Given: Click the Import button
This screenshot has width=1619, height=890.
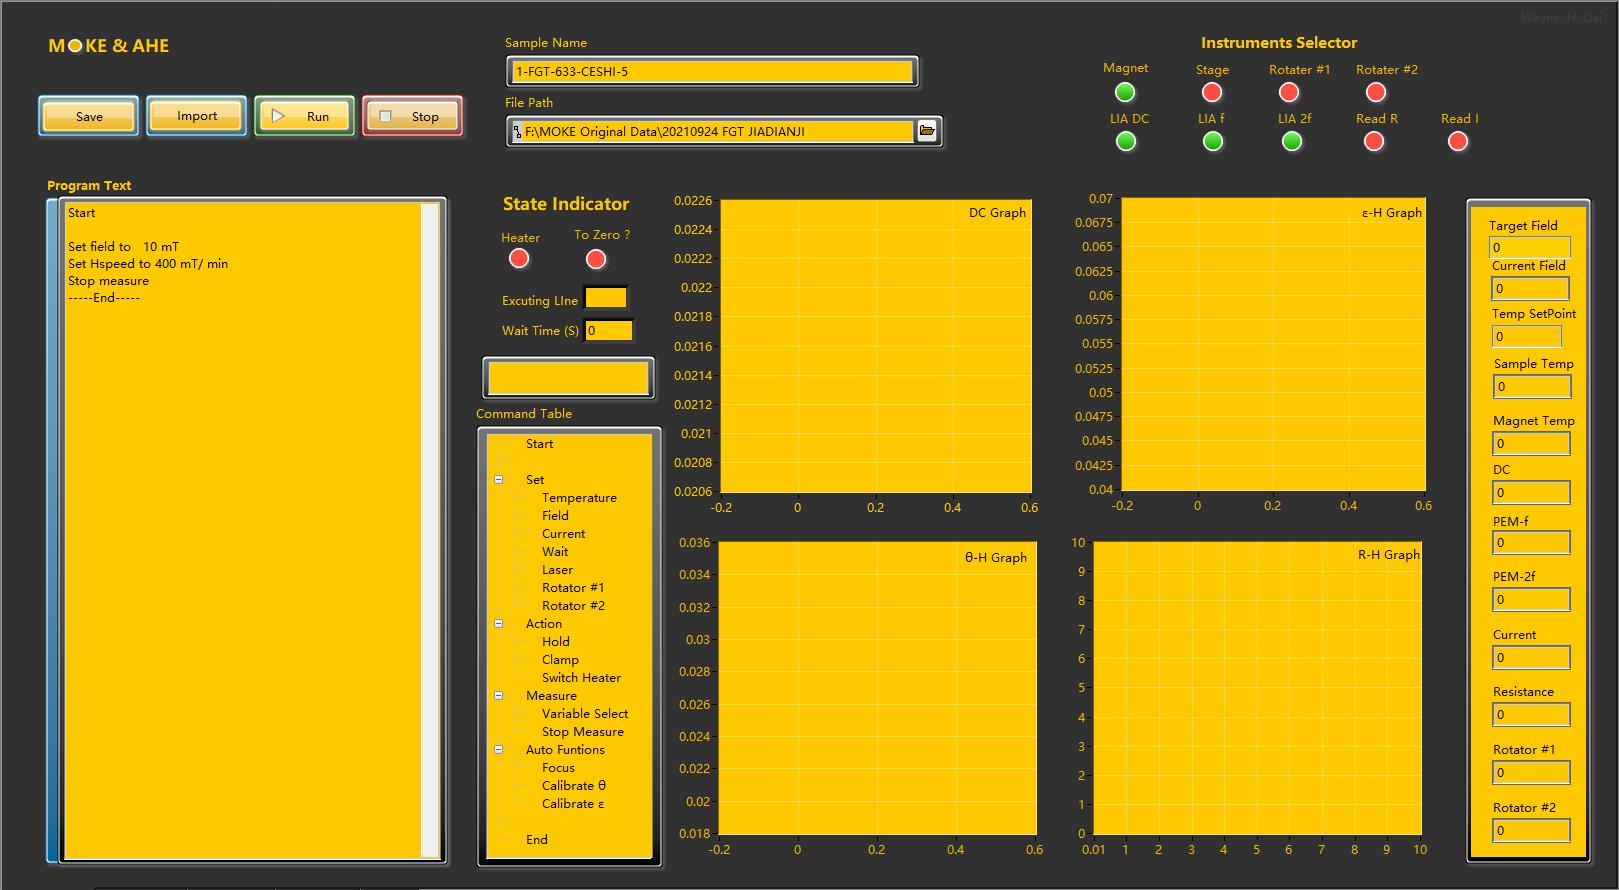Looking at the screenshot, I should point(197,116).
